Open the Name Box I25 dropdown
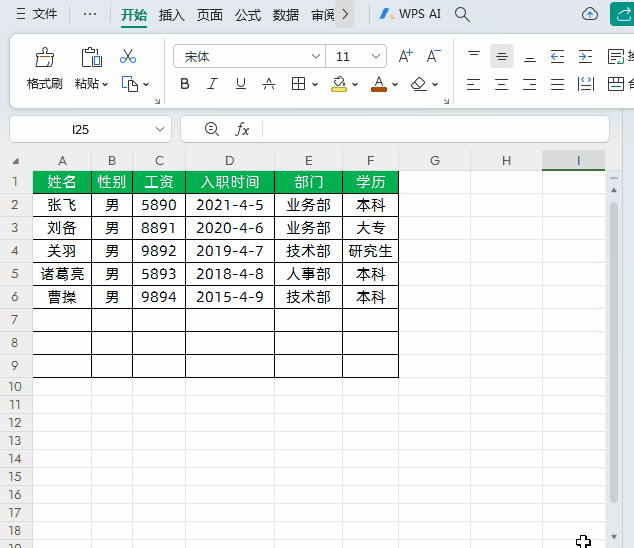Image resolution: width=634 pixels, height=548 pixels. pos(160,129)
